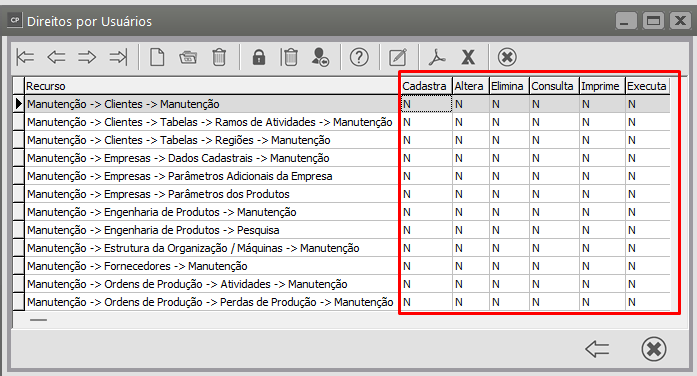Click the Altera column header
This screenshot has height=376, width=697.
coord(470,86)
